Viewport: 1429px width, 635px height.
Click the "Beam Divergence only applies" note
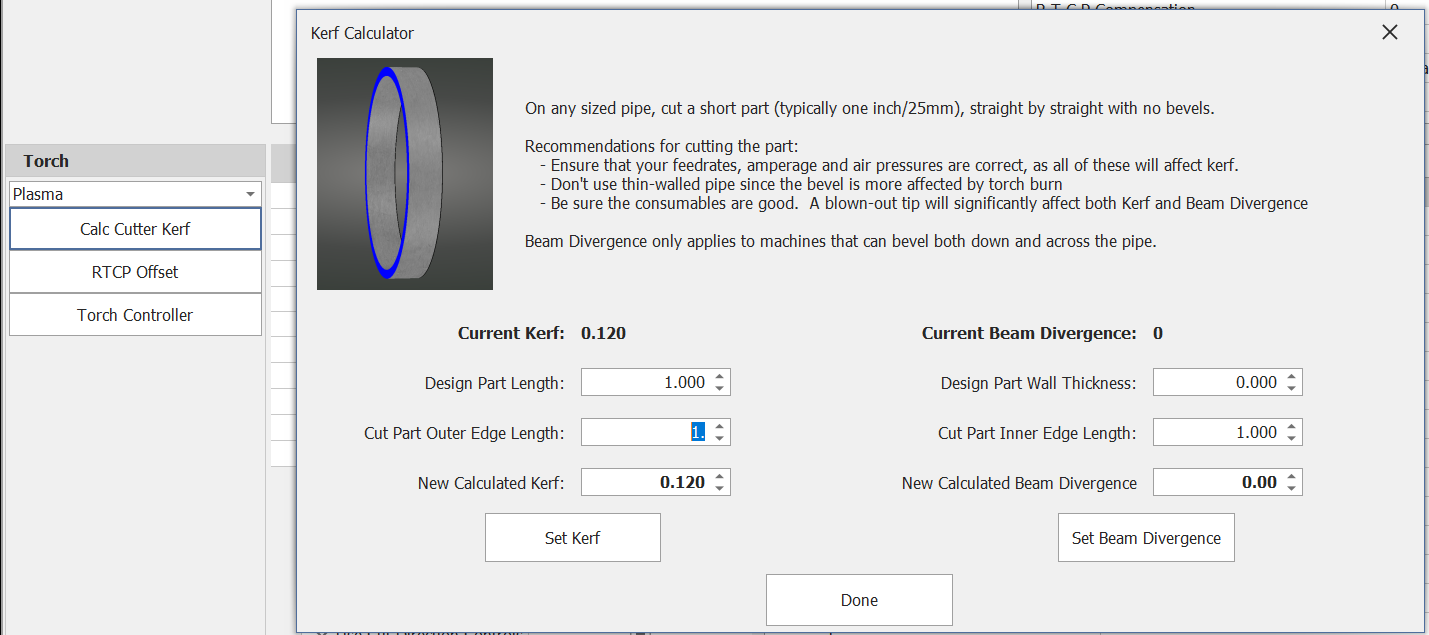840,241
